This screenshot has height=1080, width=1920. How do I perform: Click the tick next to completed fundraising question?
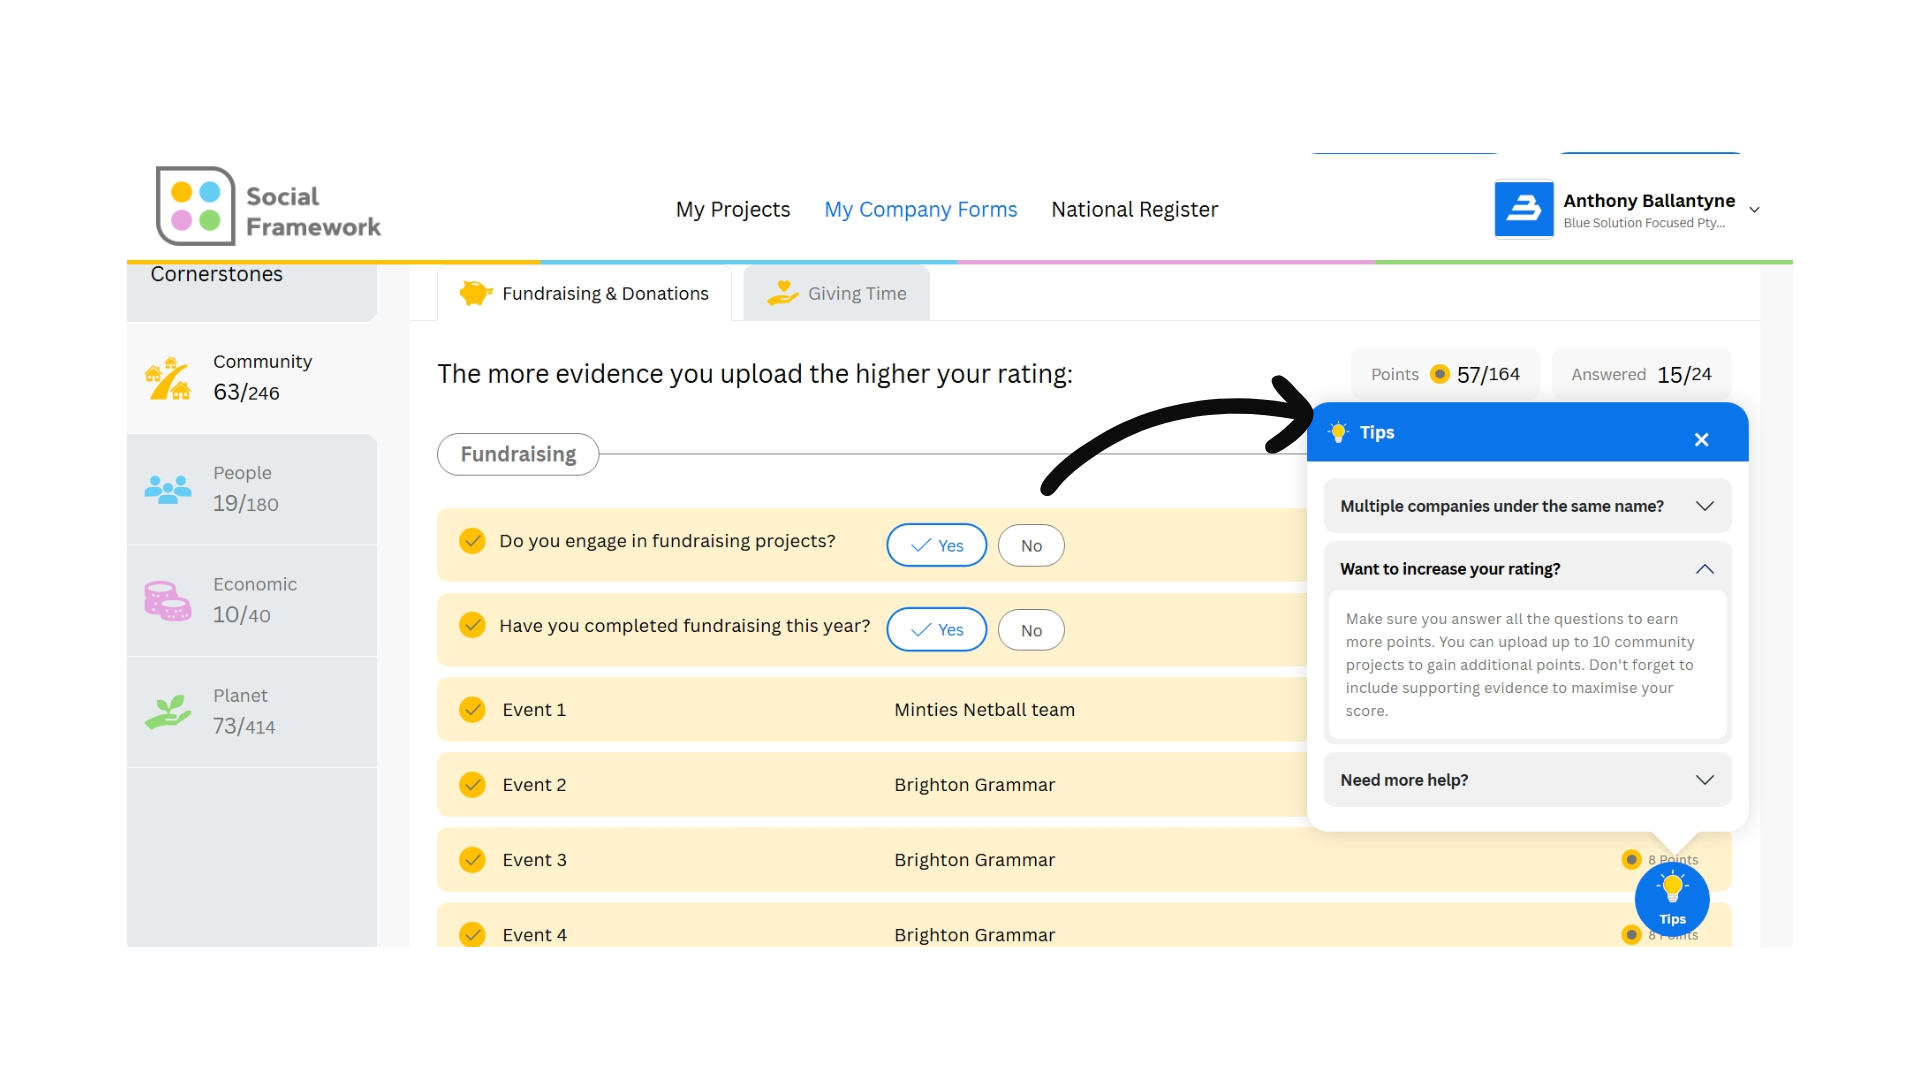(x=472, y=625)
